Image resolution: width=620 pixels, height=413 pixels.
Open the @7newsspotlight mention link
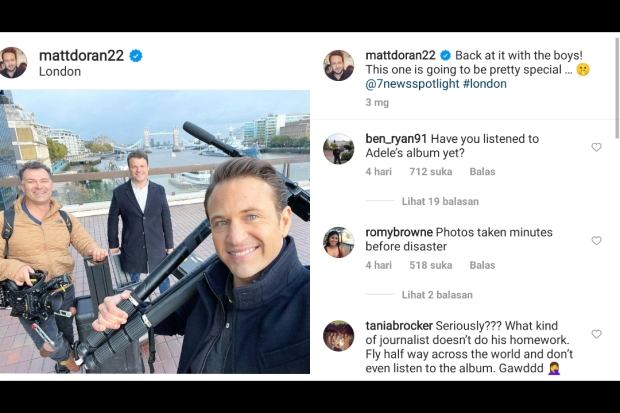click(x=412, y=84)
